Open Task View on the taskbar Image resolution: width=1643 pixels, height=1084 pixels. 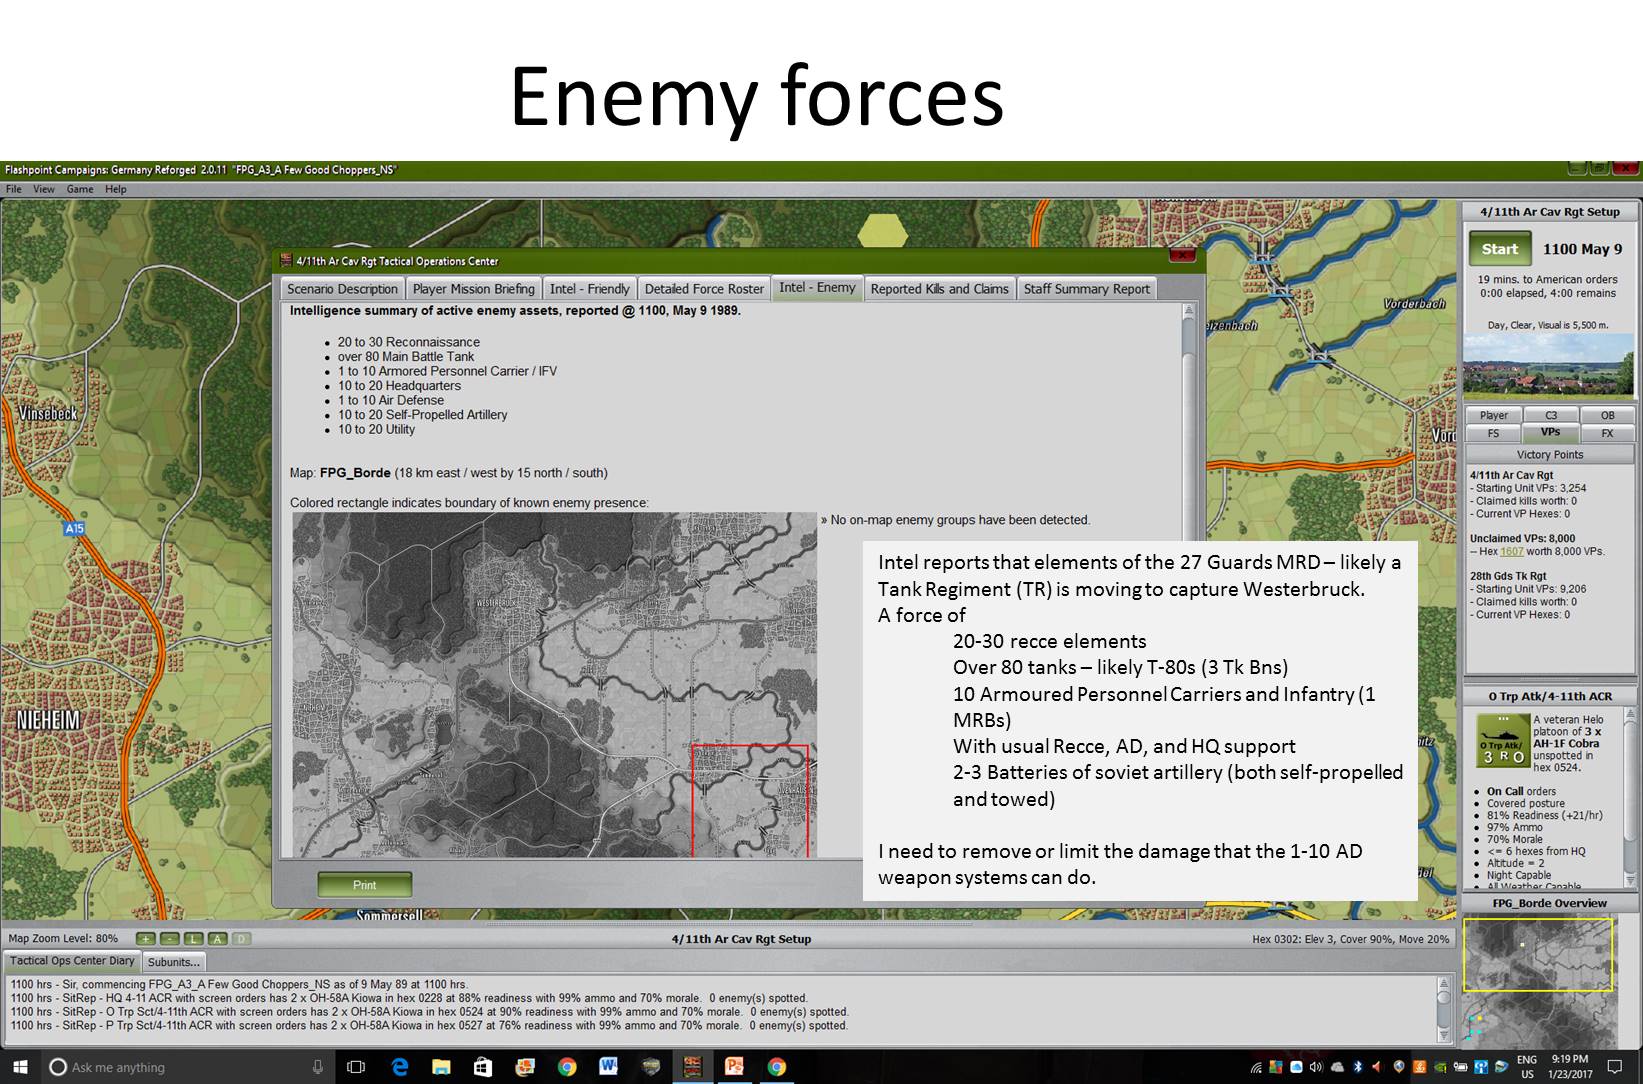coord(355,1067)
